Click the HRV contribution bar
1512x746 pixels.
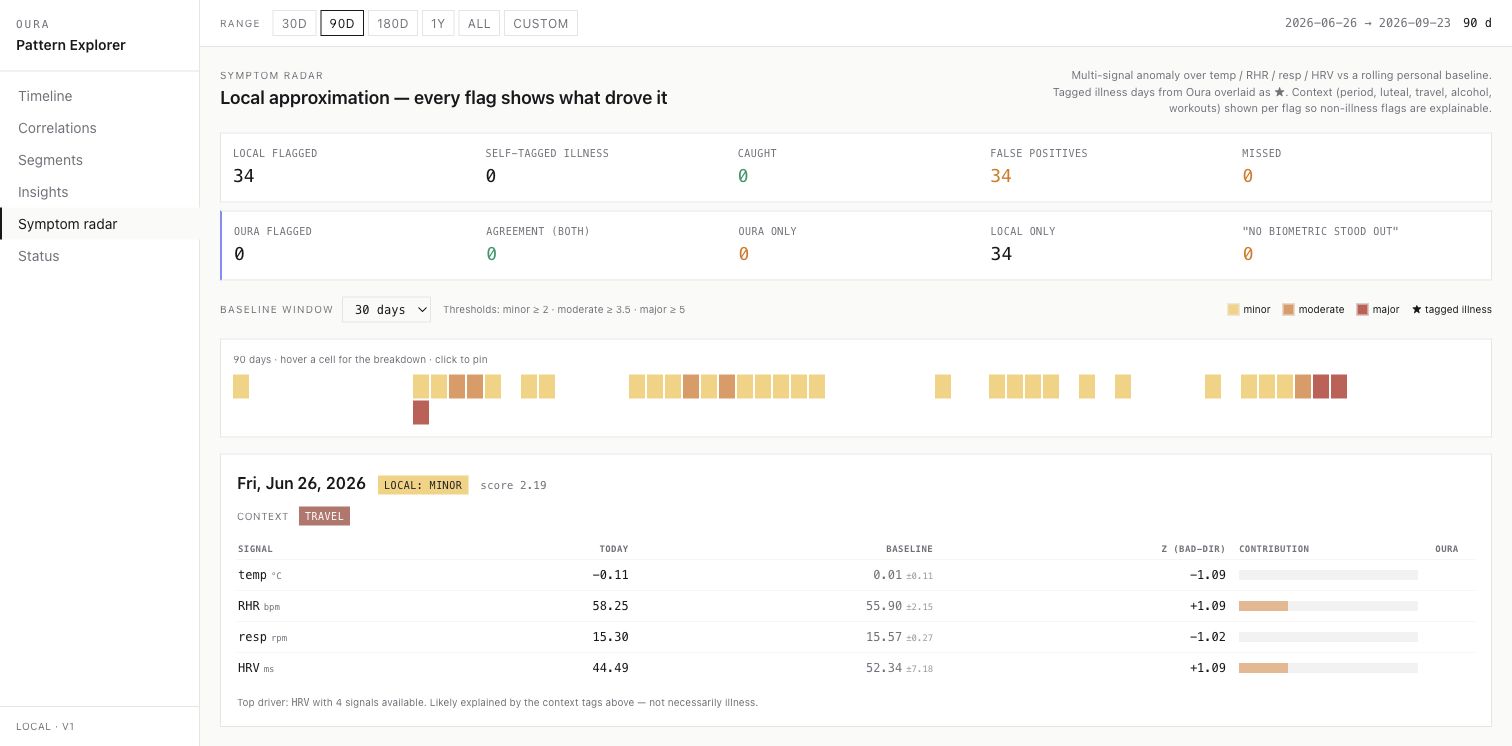(1328, 668)
